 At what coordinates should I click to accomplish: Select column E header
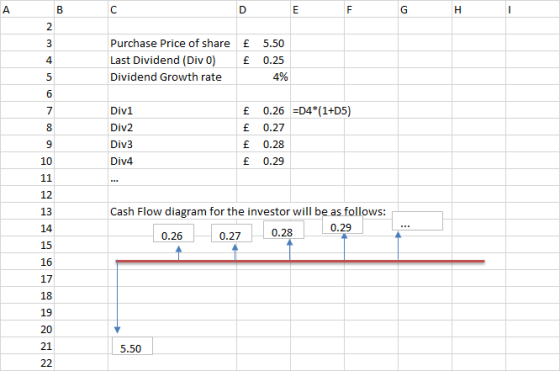click(x=318, y=9)
